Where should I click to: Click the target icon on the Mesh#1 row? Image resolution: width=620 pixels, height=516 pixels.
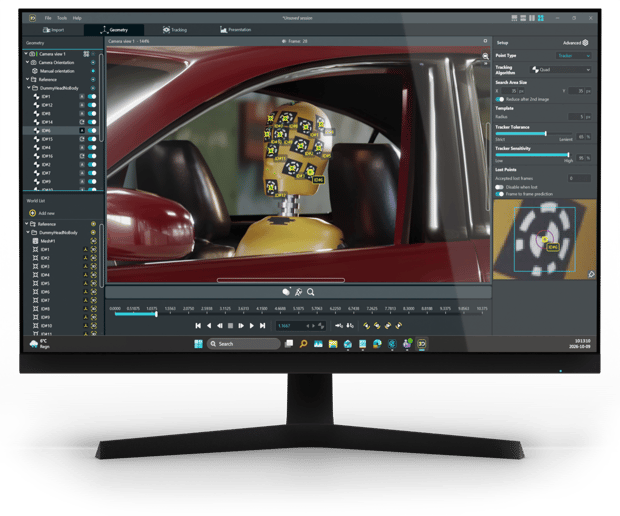click(94, 241)
